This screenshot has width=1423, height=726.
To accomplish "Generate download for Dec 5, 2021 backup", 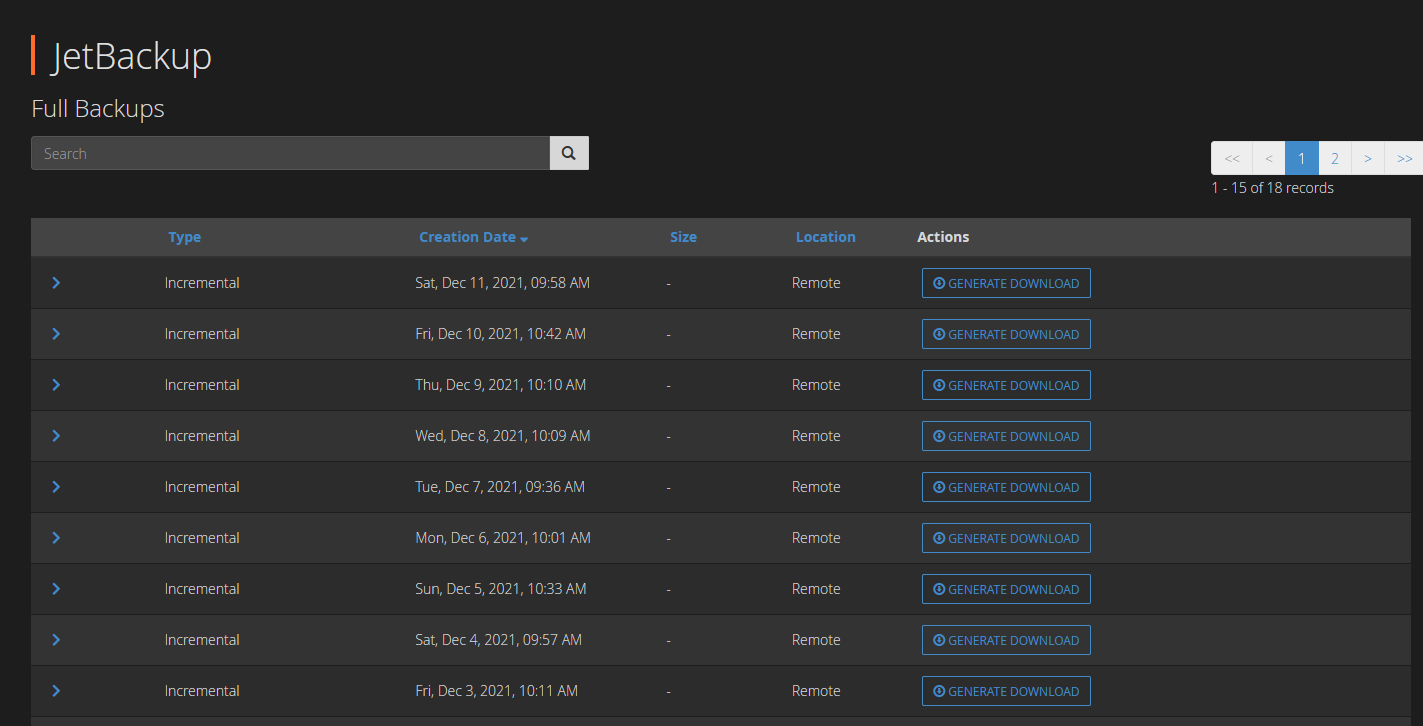I will tap(1006, 589).
